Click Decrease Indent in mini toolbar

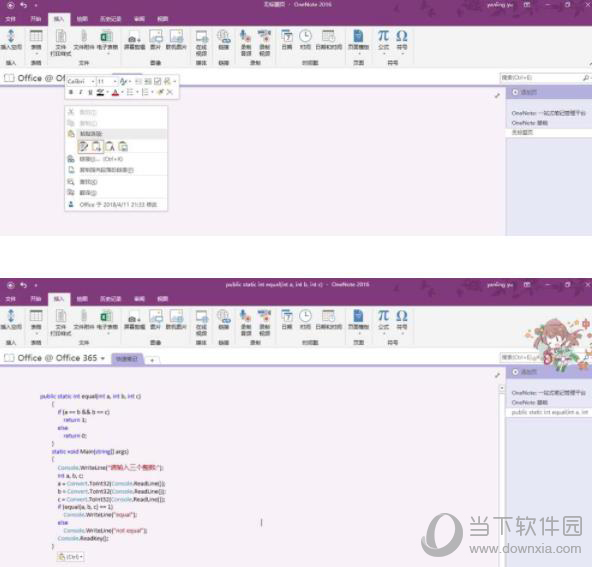tap(139, 81)
